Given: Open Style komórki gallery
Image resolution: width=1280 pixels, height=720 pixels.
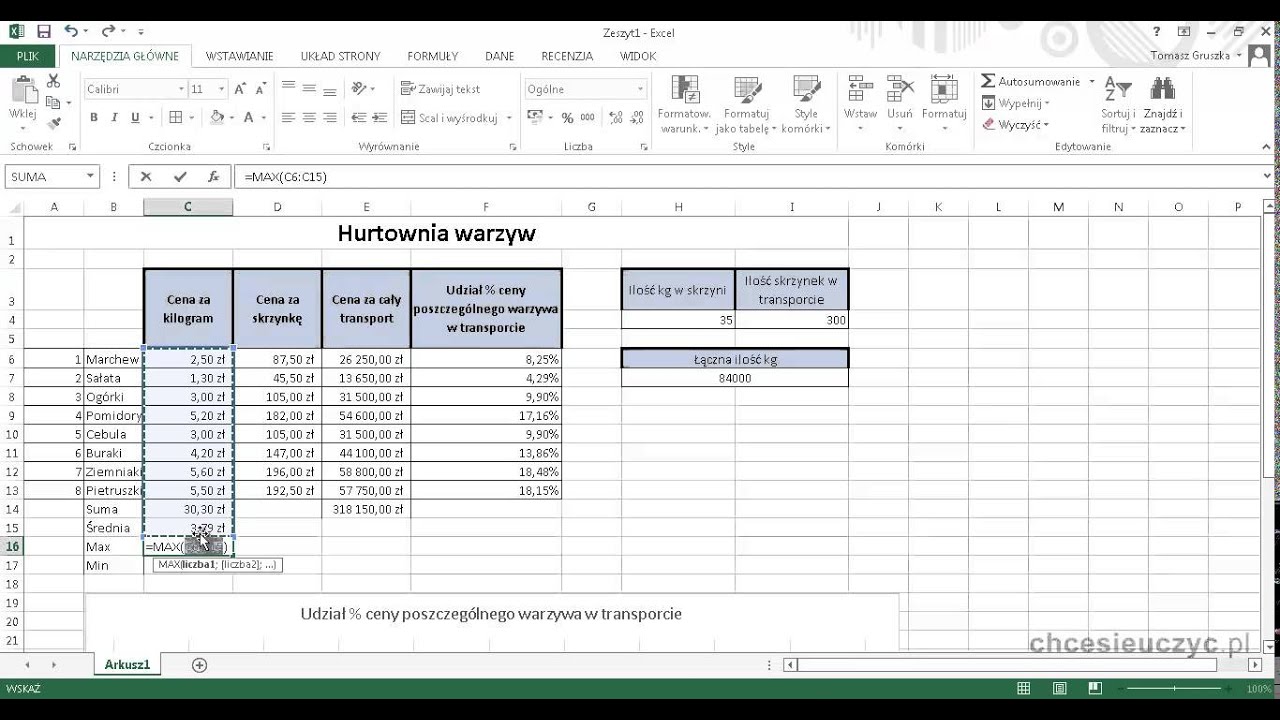Looking at the screenshot, I should pos(805,104).
